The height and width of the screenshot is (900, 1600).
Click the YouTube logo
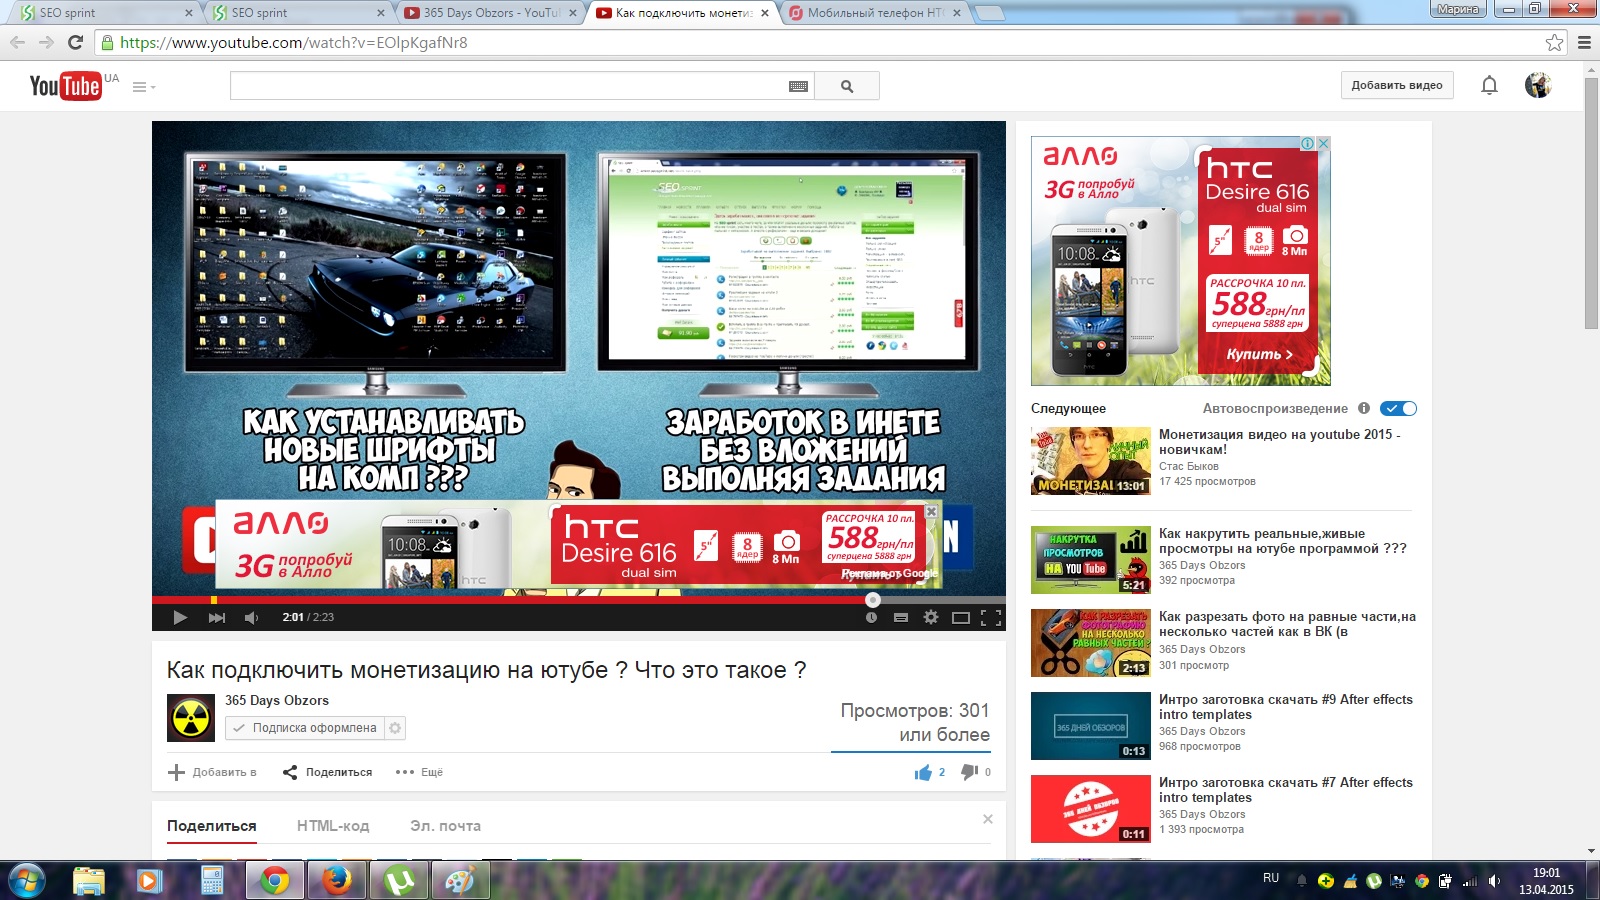[x=65, y=86]
